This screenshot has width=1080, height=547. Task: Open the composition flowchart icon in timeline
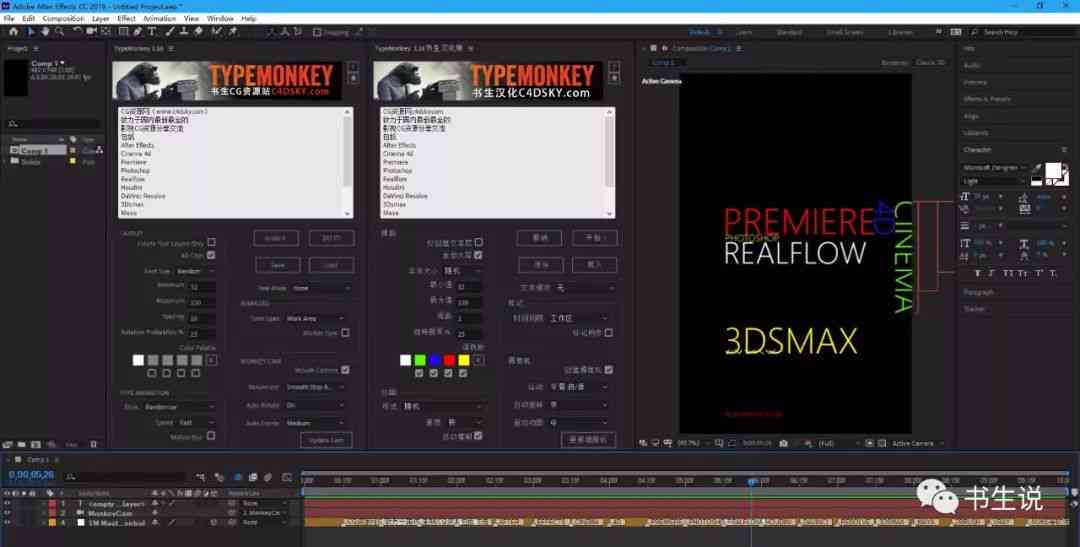pos(200,477)
